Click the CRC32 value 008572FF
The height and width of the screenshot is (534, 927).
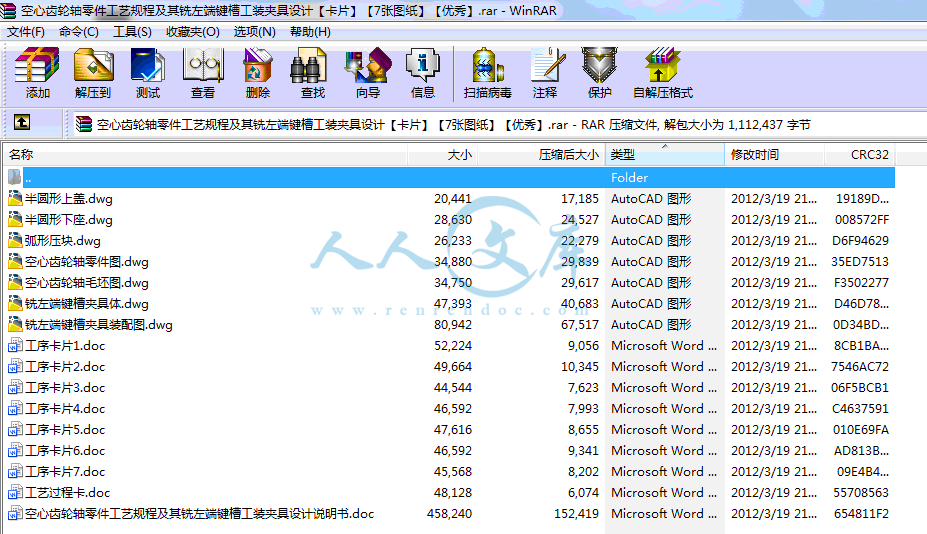[862, 219]
